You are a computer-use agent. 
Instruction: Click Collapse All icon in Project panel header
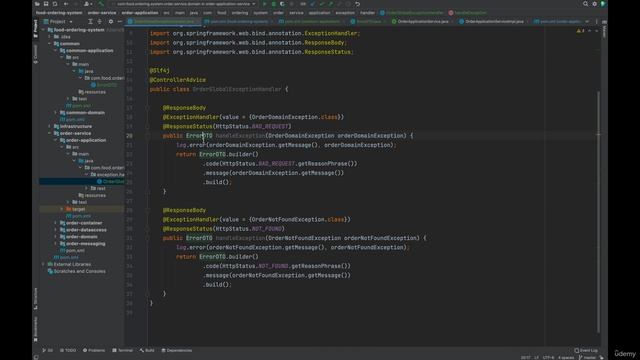99,21
